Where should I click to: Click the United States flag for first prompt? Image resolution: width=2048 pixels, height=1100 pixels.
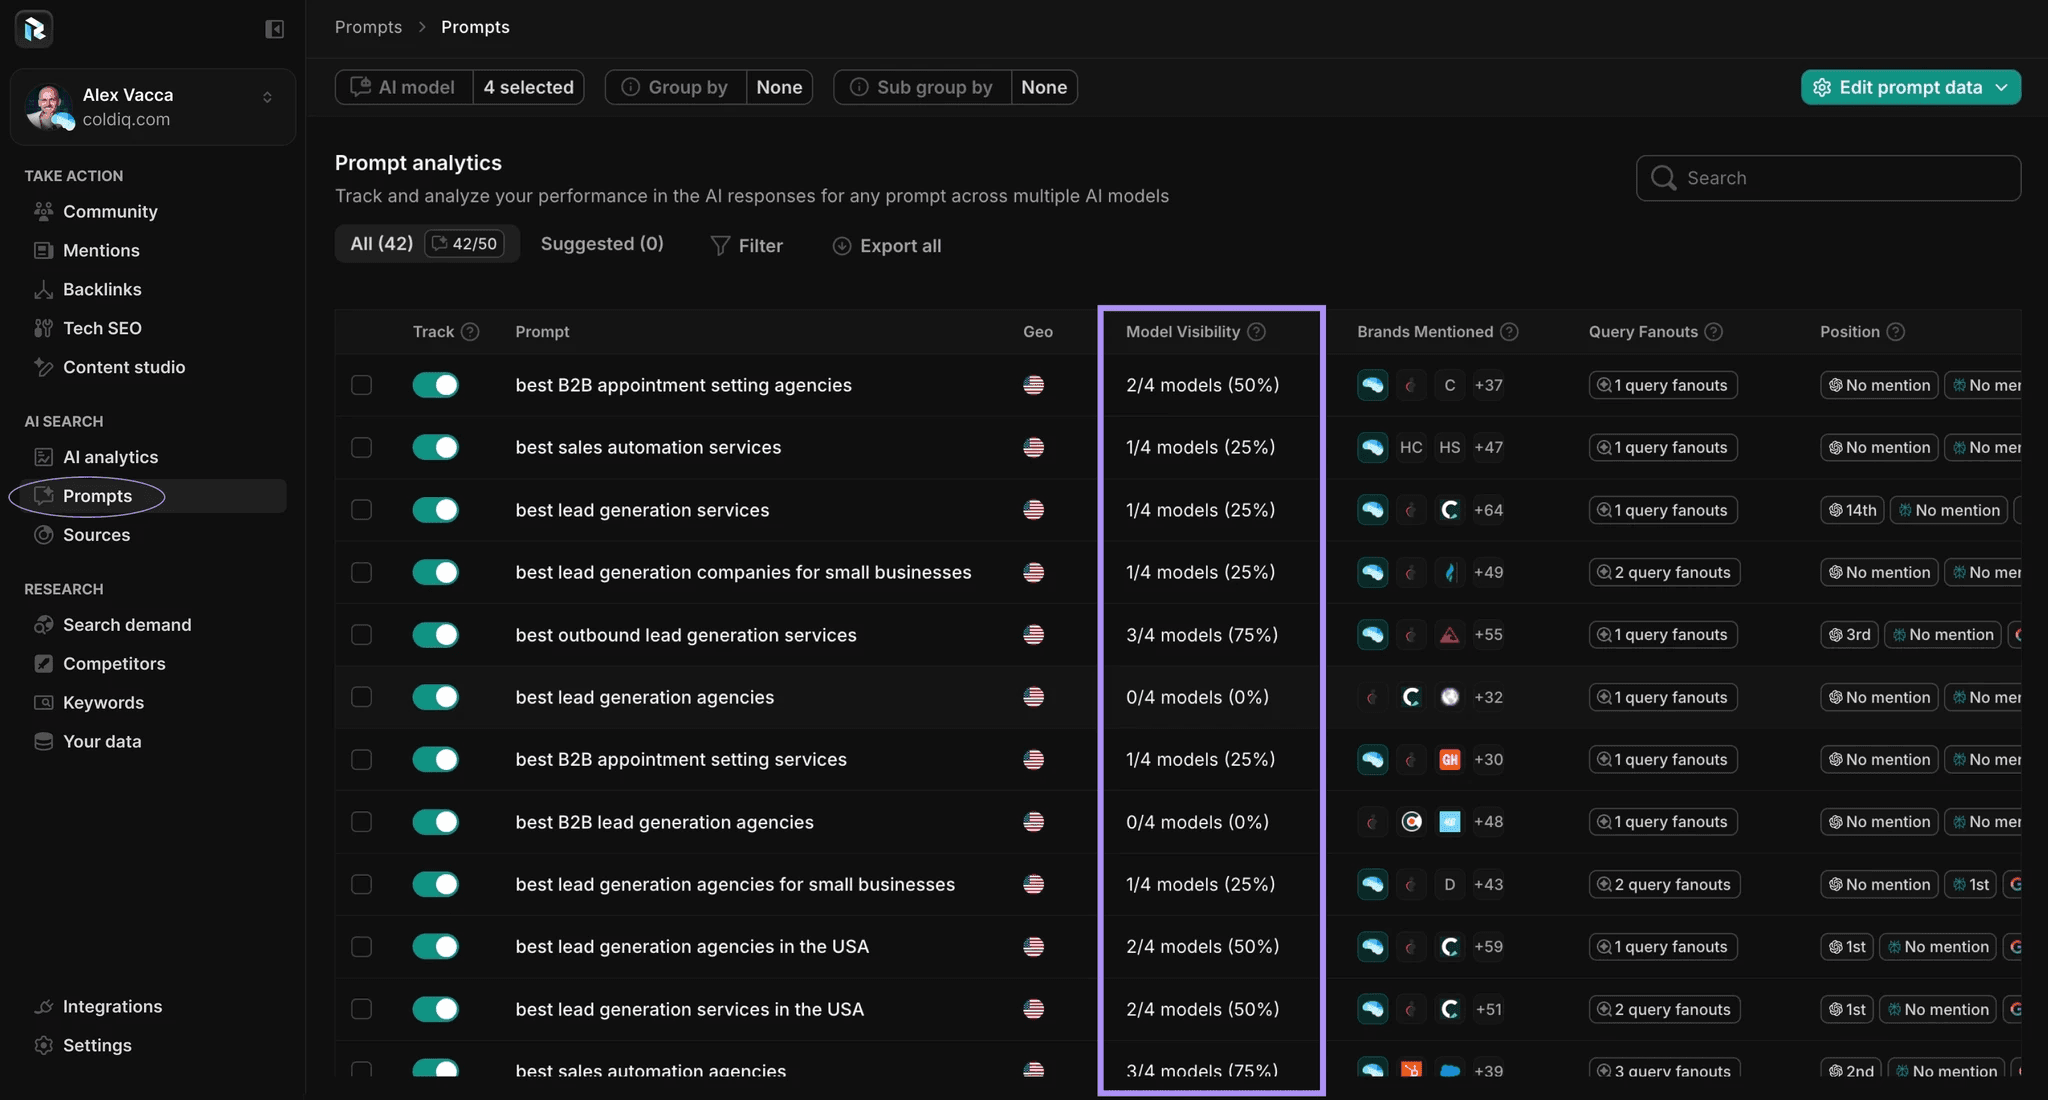coord(1034,385)
